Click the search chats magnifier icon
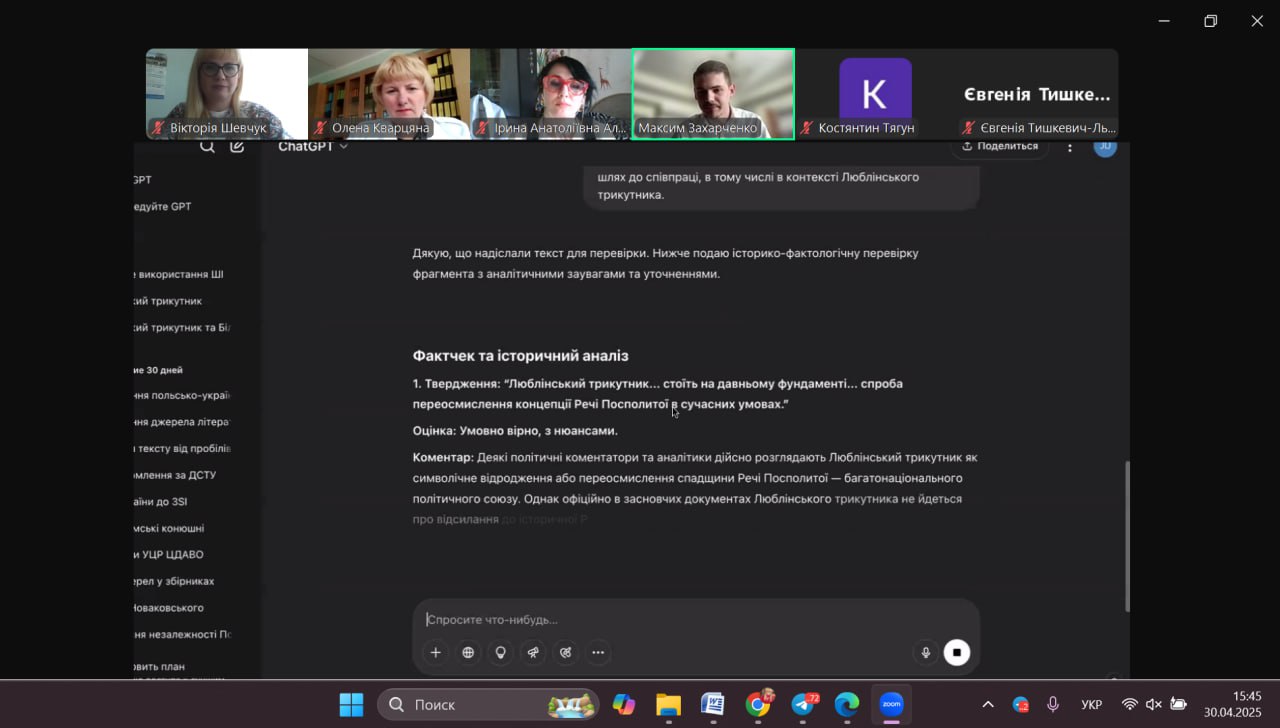 click(x=207, y=147)
